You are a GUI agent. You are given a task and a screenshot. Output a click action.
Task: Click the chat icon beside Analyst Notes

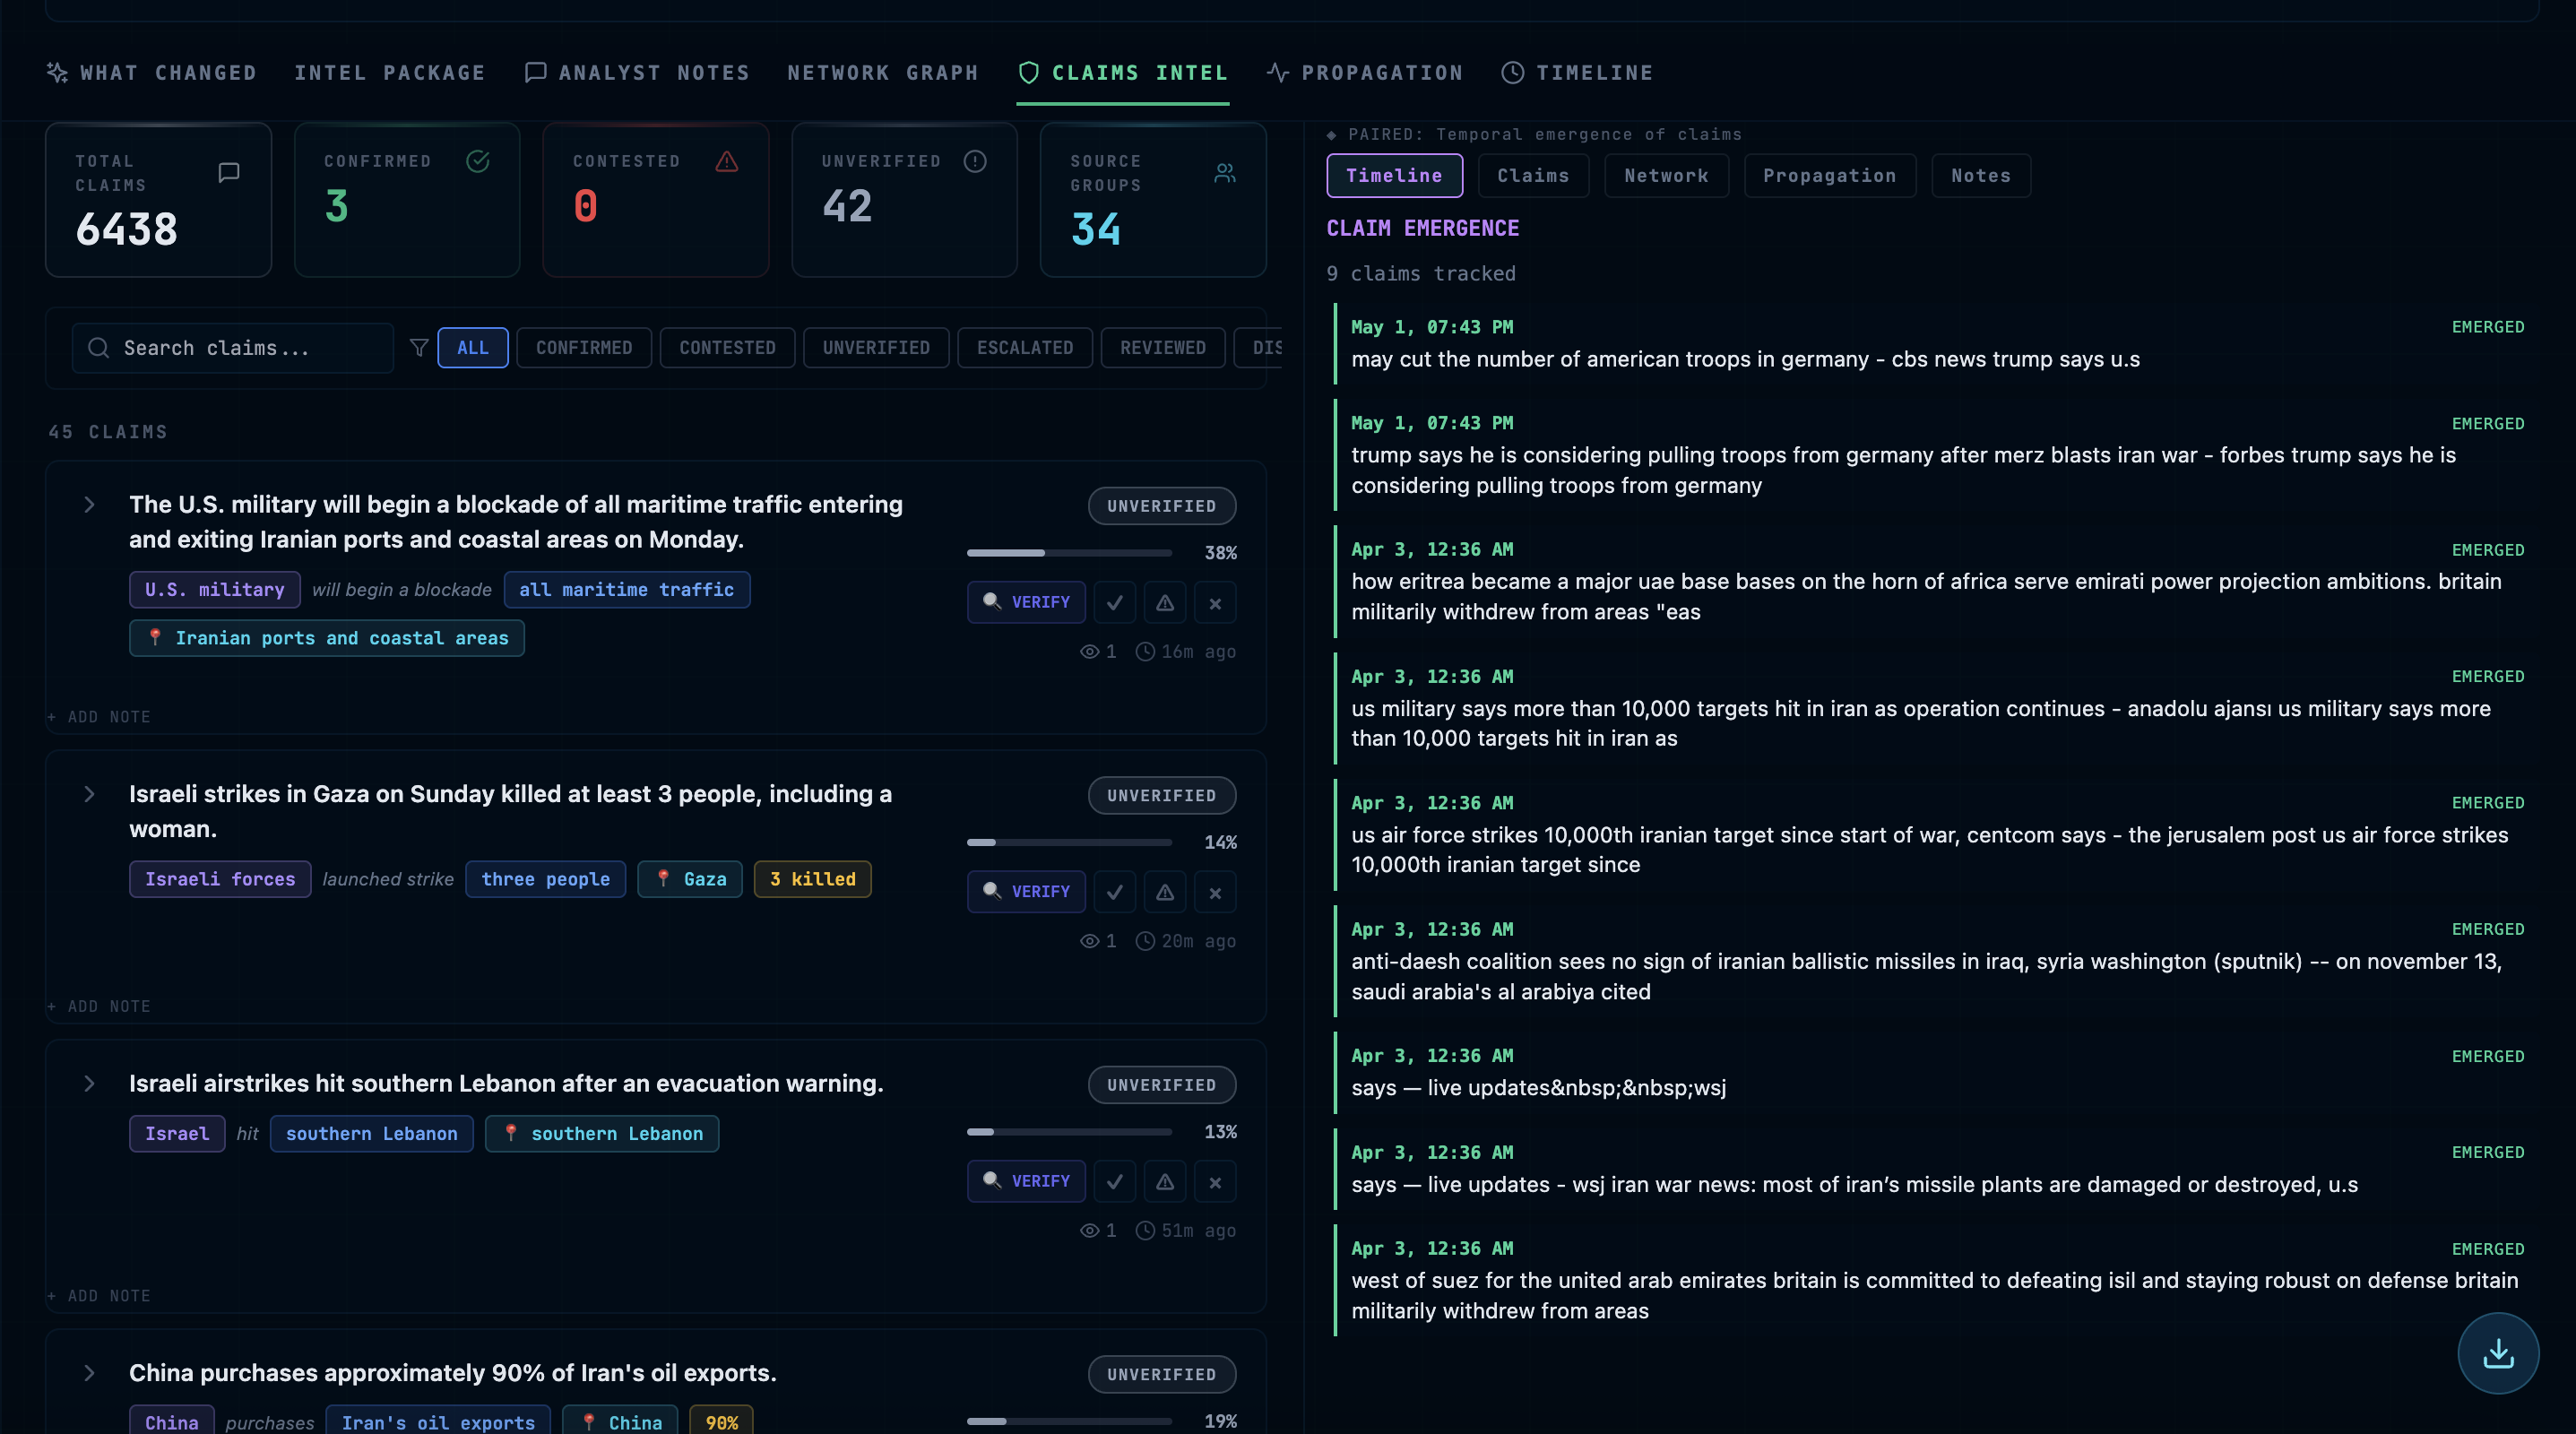(535, 72)
